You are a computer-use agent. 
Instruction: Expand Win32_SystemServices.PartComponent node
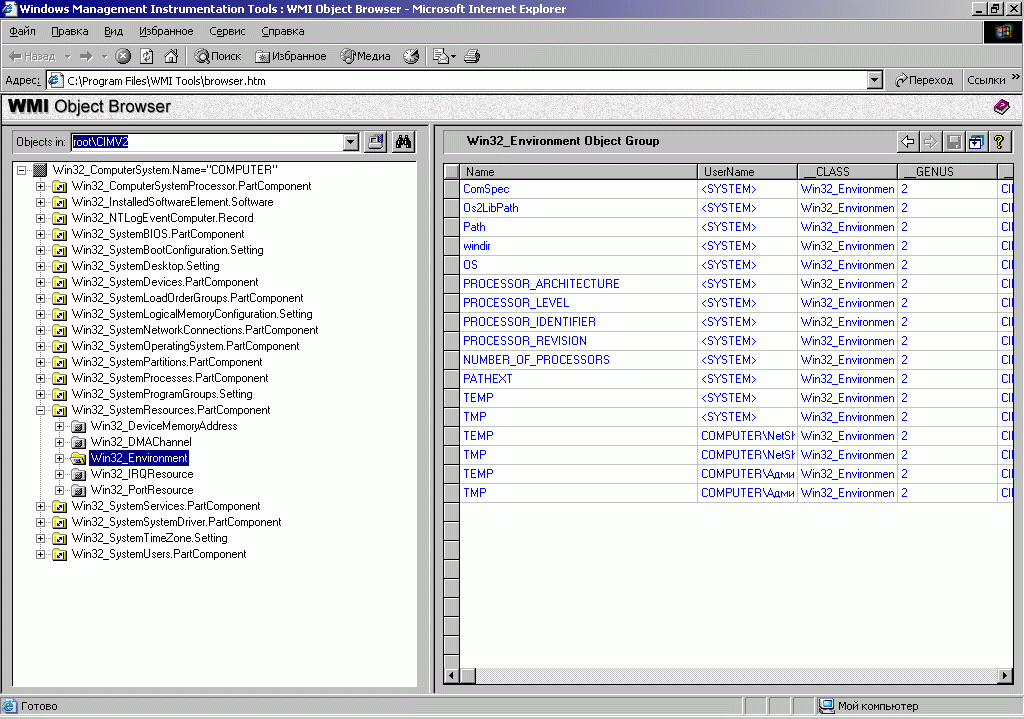[40, 506]
